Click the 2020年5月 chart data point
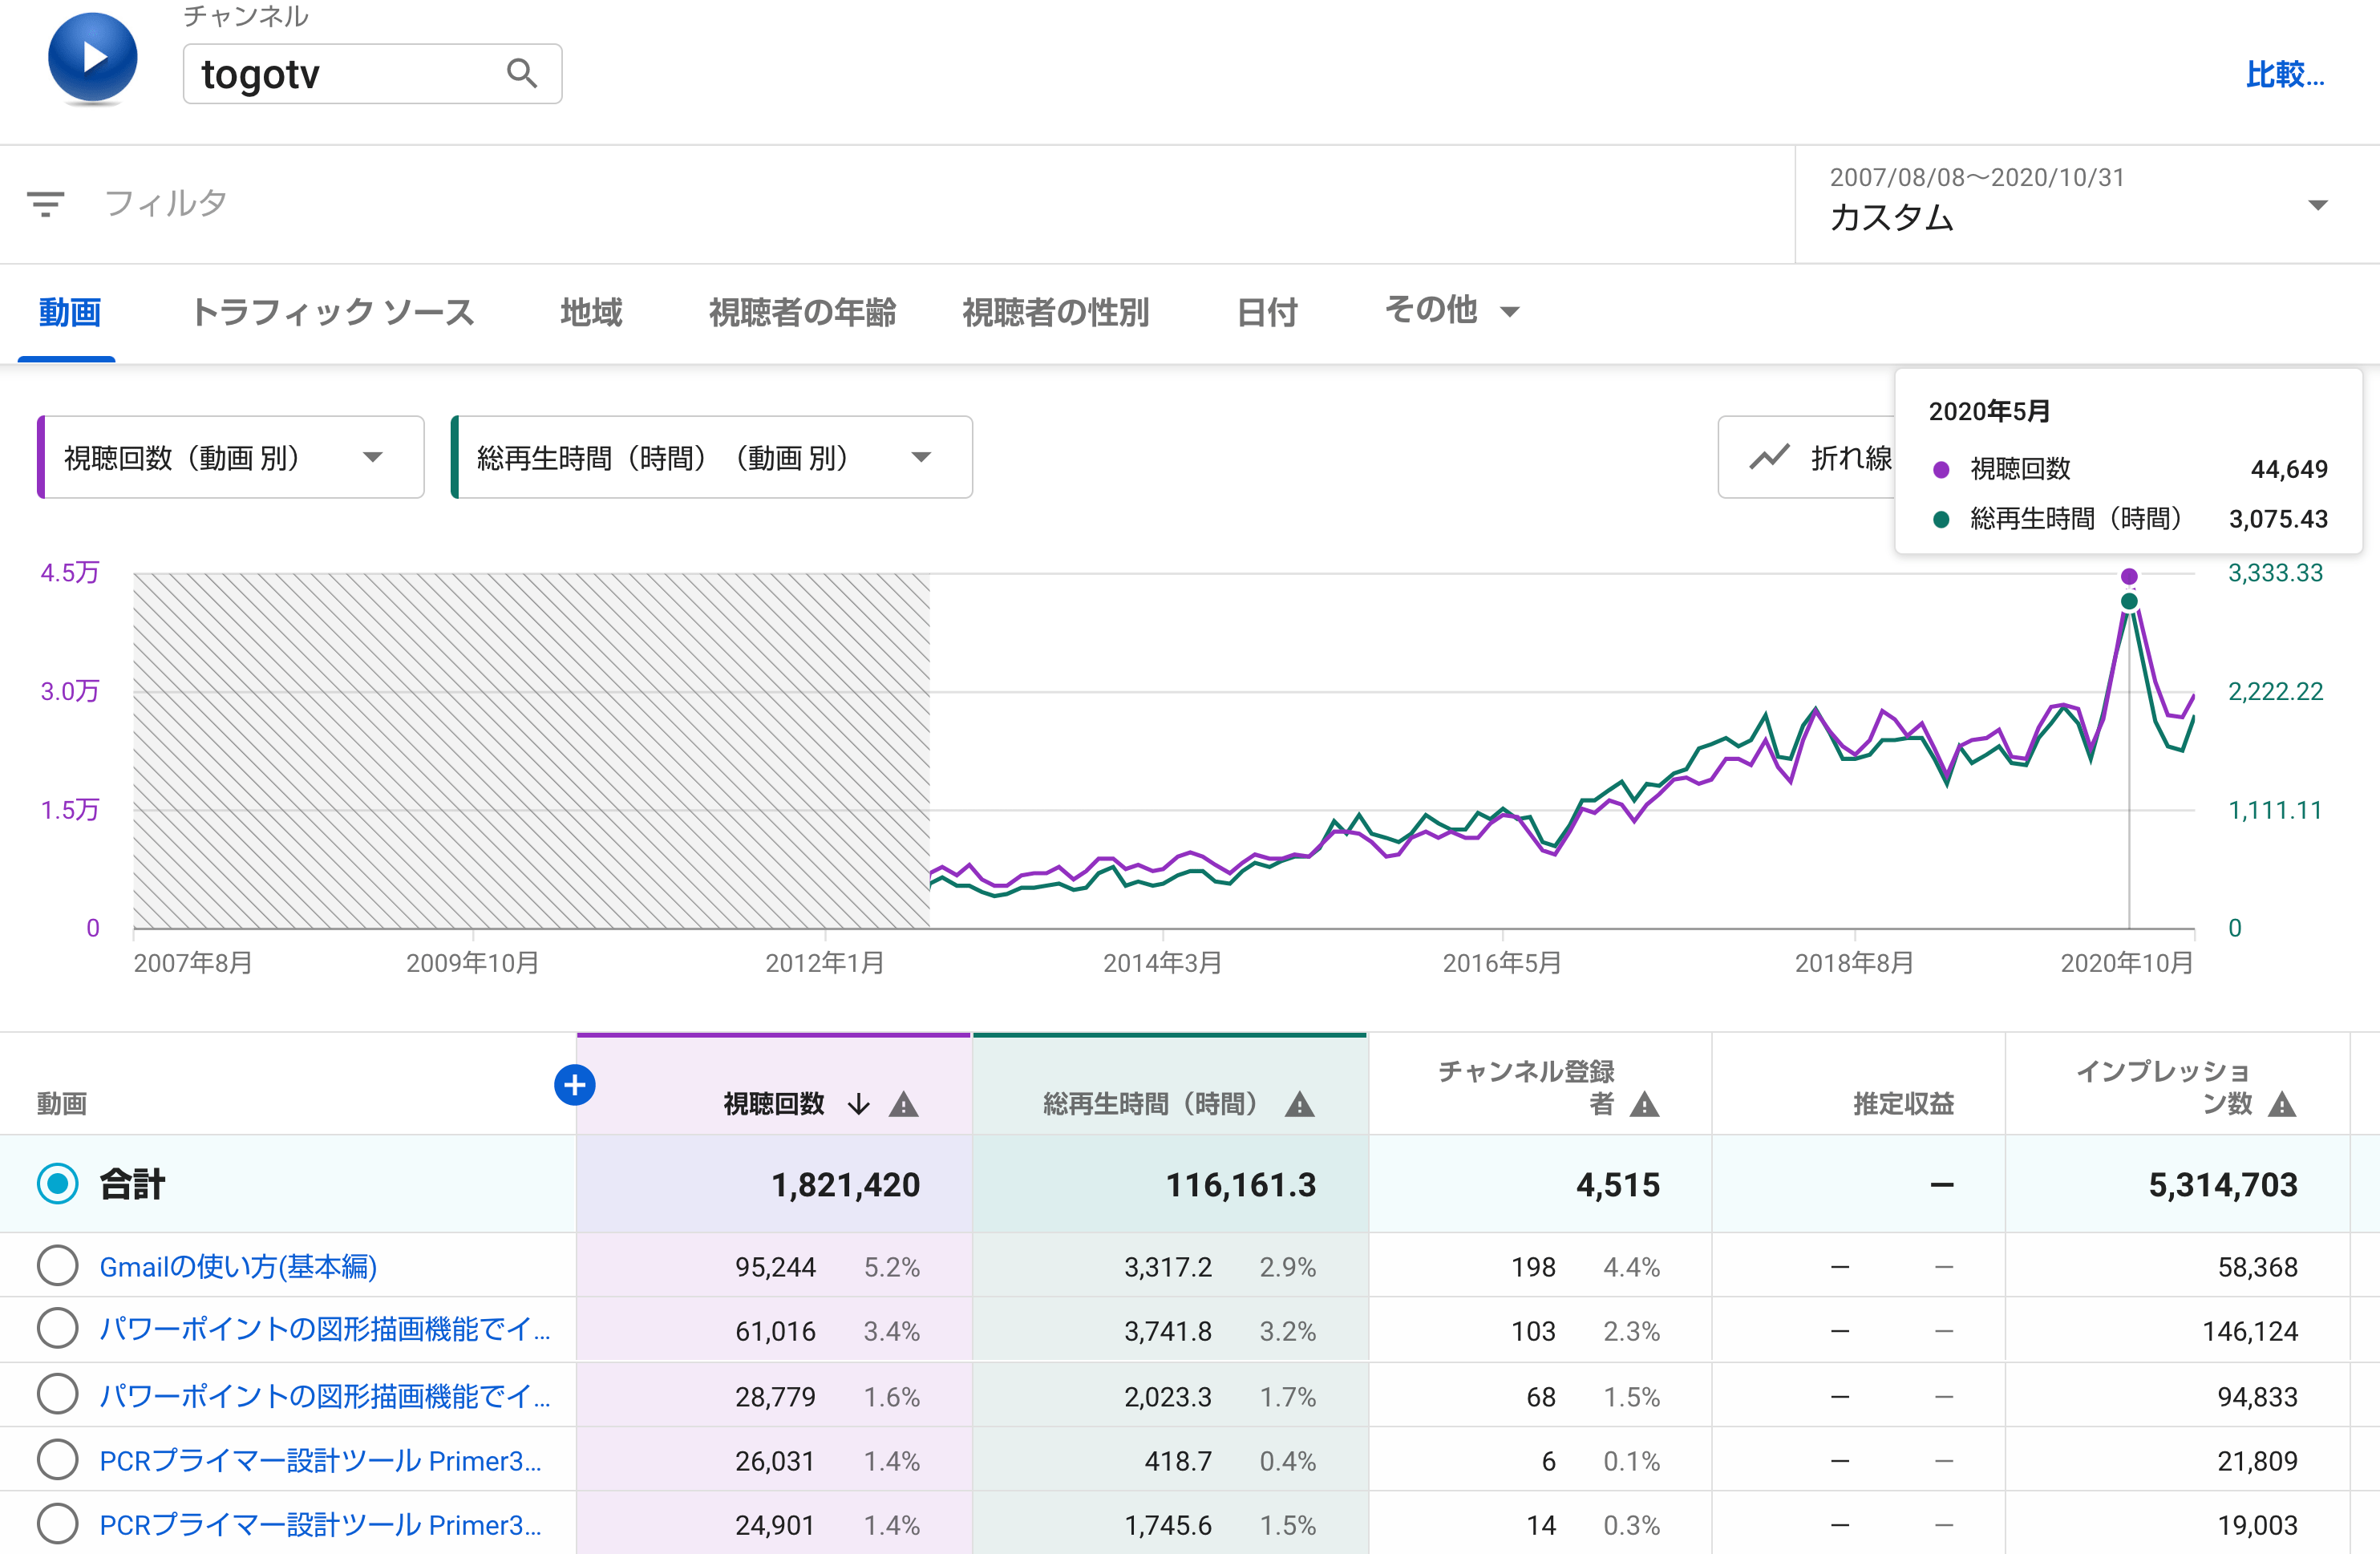 (x=2129, y=577)
